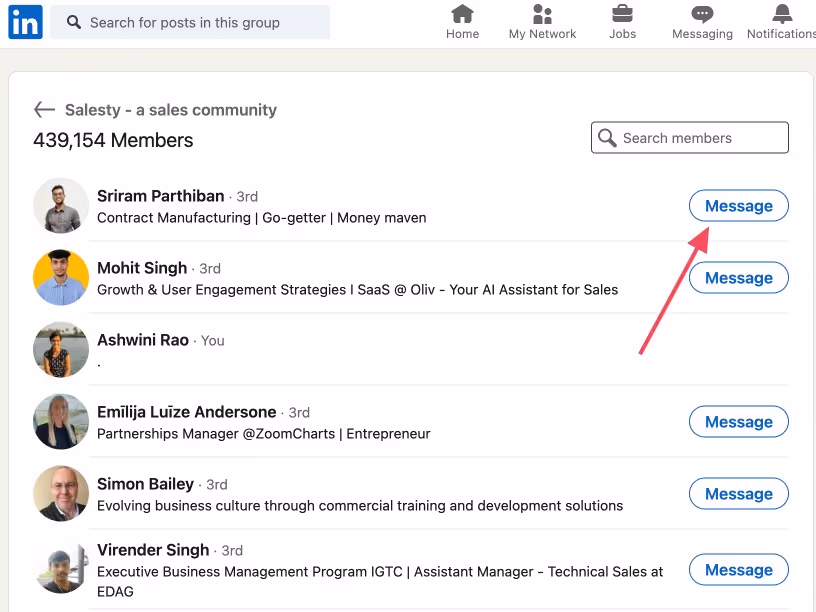Select Simon Bailey's name
The width and height of the screenshot is (816, 612).
145,483
